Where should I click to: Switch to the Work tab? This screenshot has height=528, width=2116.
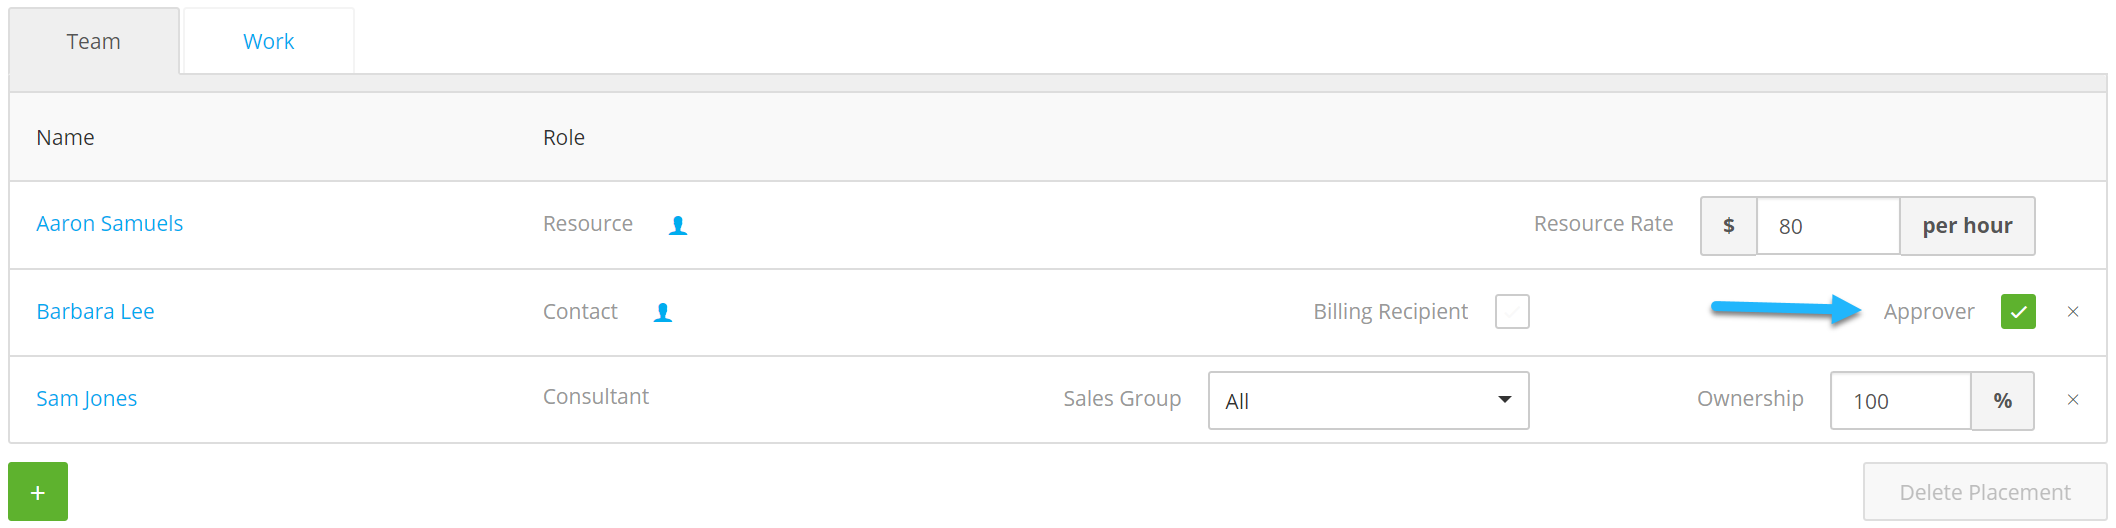click(x=269, y=41)
